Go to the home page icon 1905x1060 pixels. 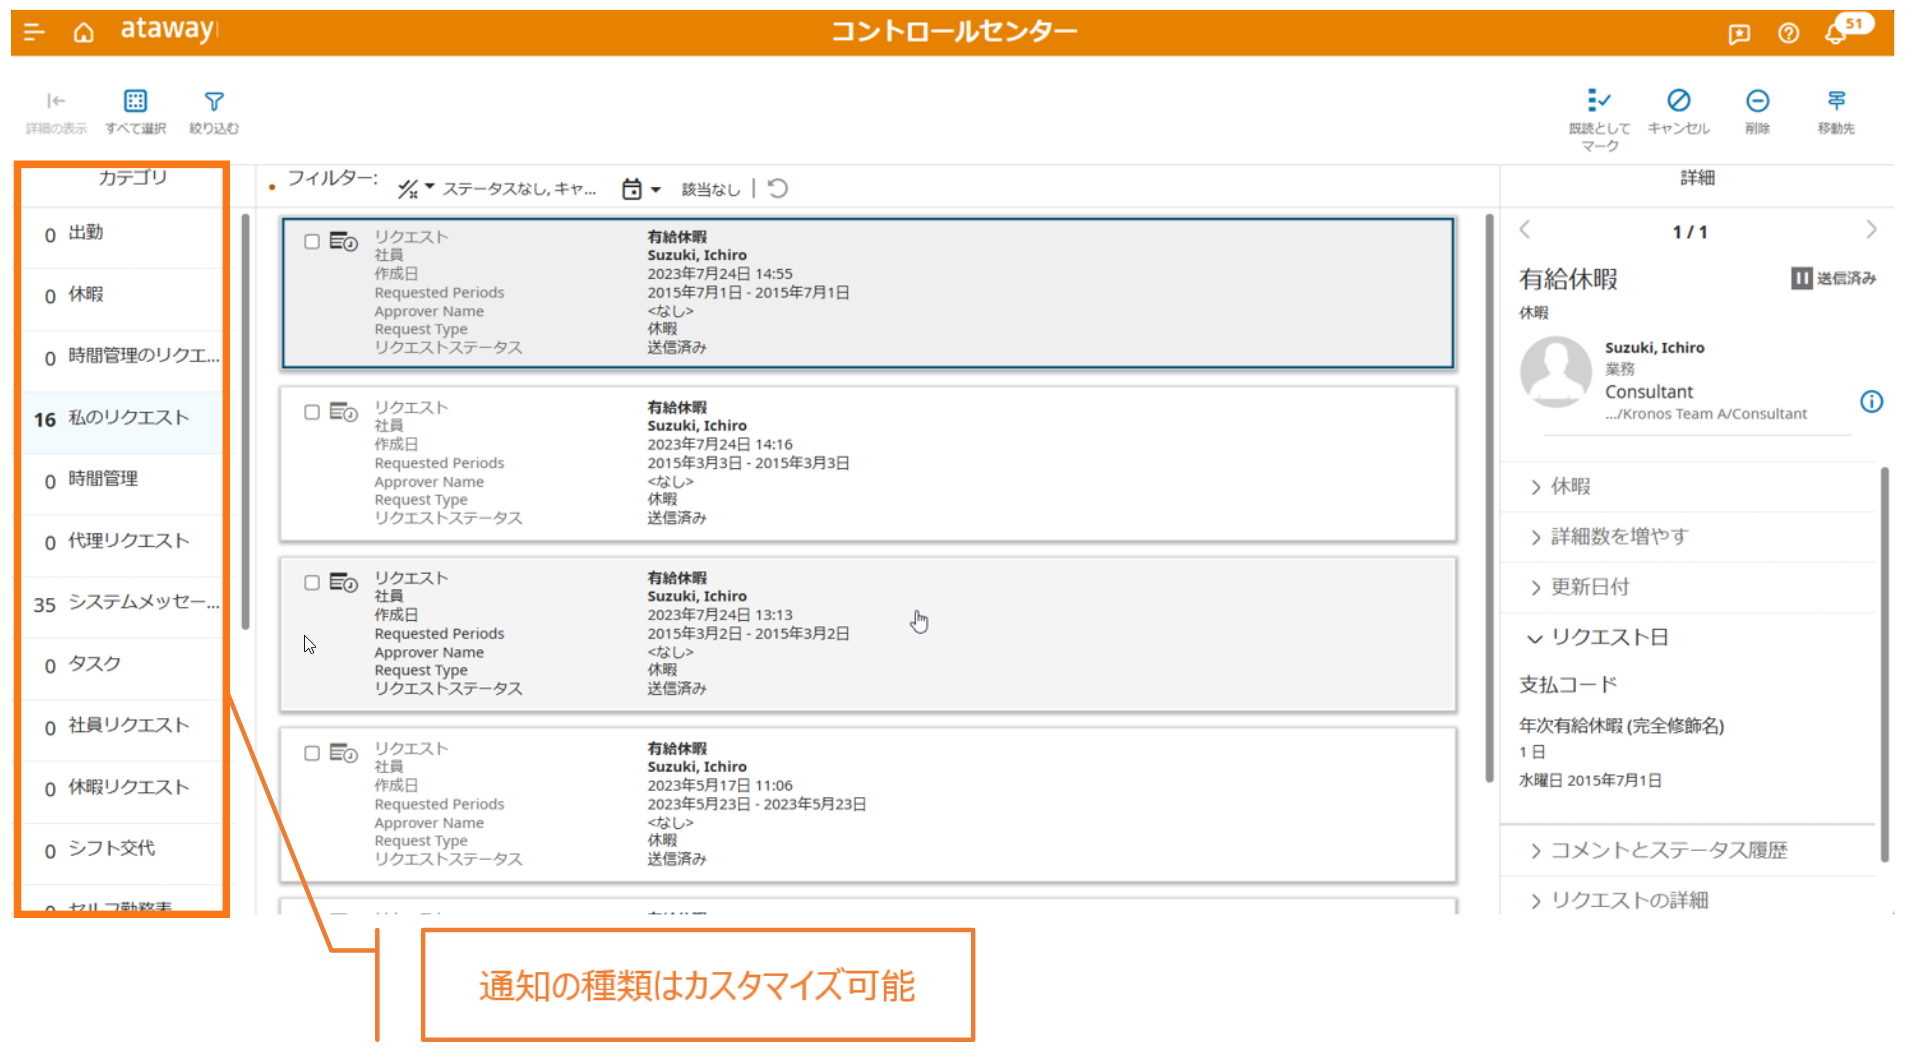[x=84, y=33]
